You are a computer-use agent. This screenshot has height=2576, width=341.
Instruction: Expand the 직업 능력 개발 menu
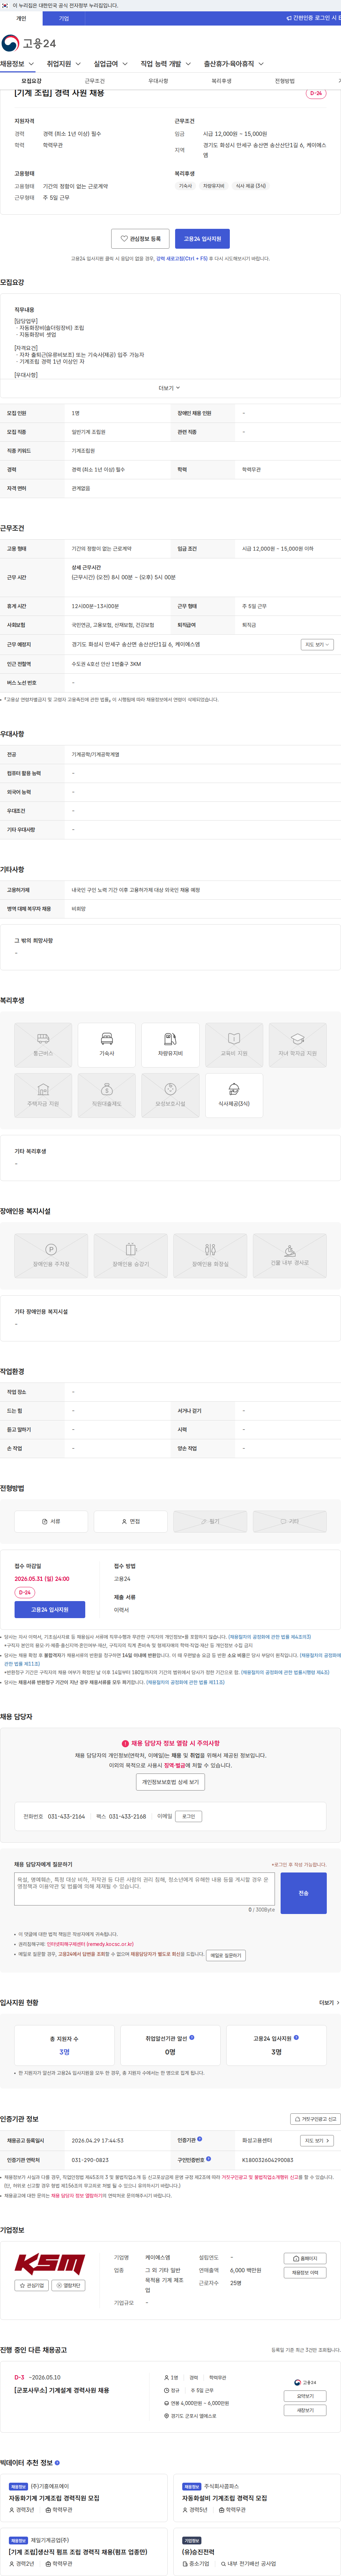coord(165,64)
